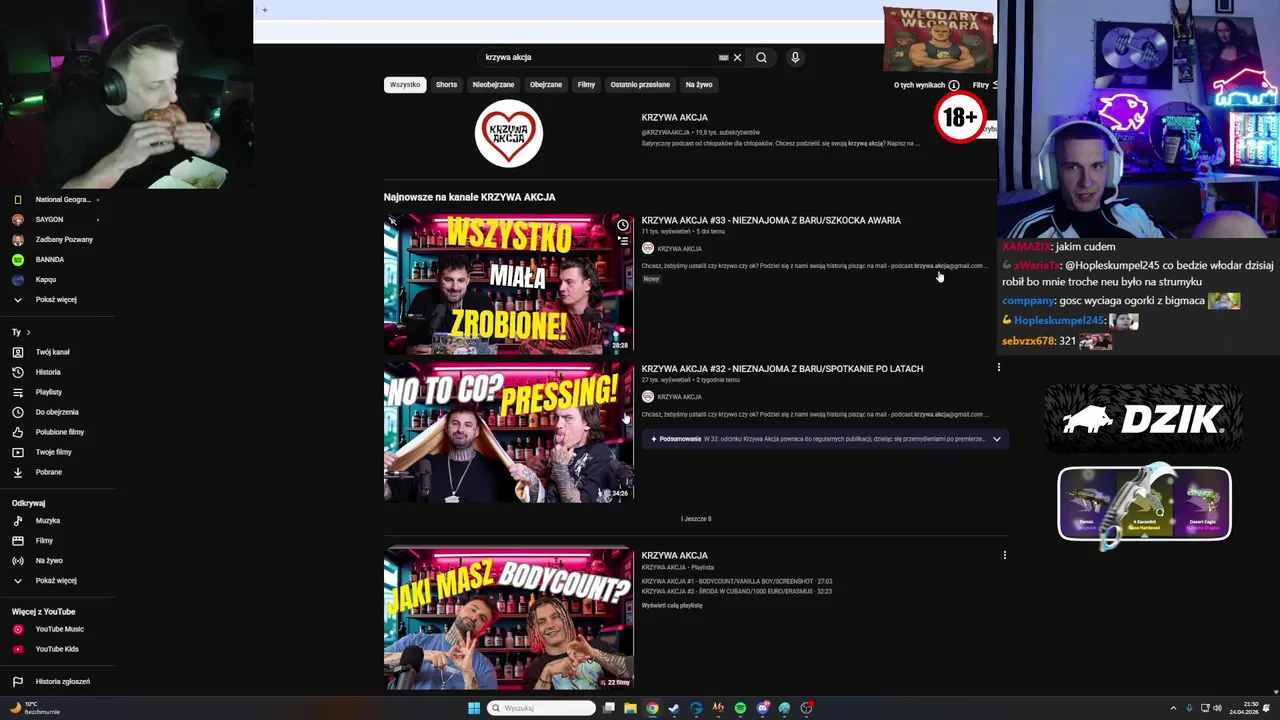The image size is (1280, 720).
Task: Open the video titled KRZYWA AKCJA #32
Action: tap(782, 369)
